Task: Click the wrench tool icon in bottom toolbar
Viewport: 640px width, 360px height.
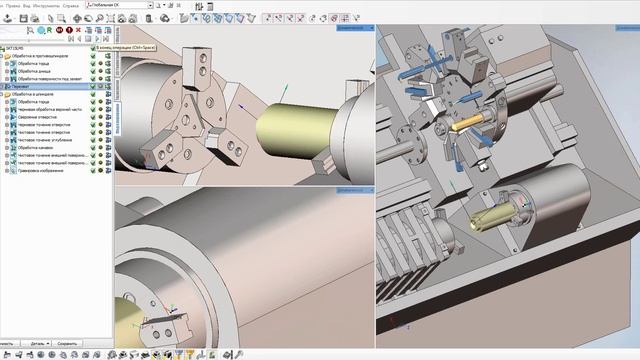Action: pyautogui.click(x=240, y=355)
